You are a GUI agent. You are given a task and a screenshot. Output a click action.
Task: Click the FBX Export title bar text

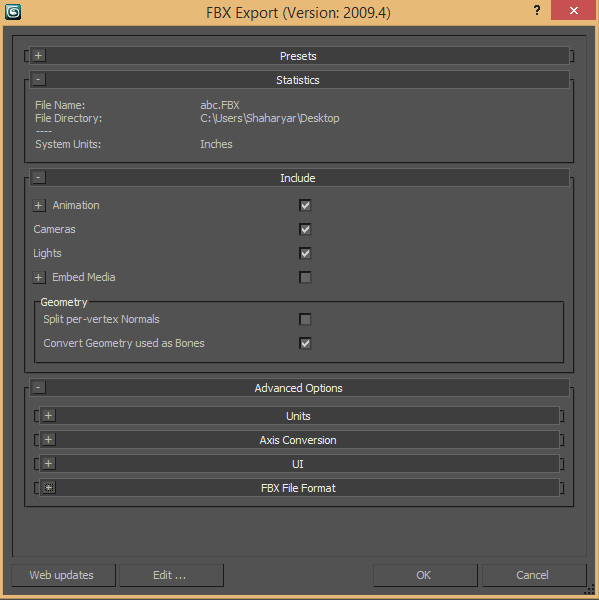pos(299,13)
